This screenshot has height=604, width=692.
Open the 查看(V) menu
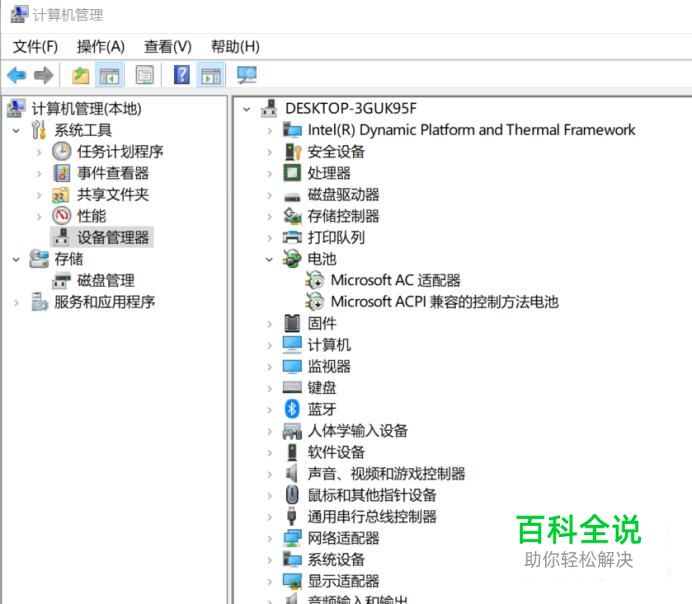click(168, 46)
